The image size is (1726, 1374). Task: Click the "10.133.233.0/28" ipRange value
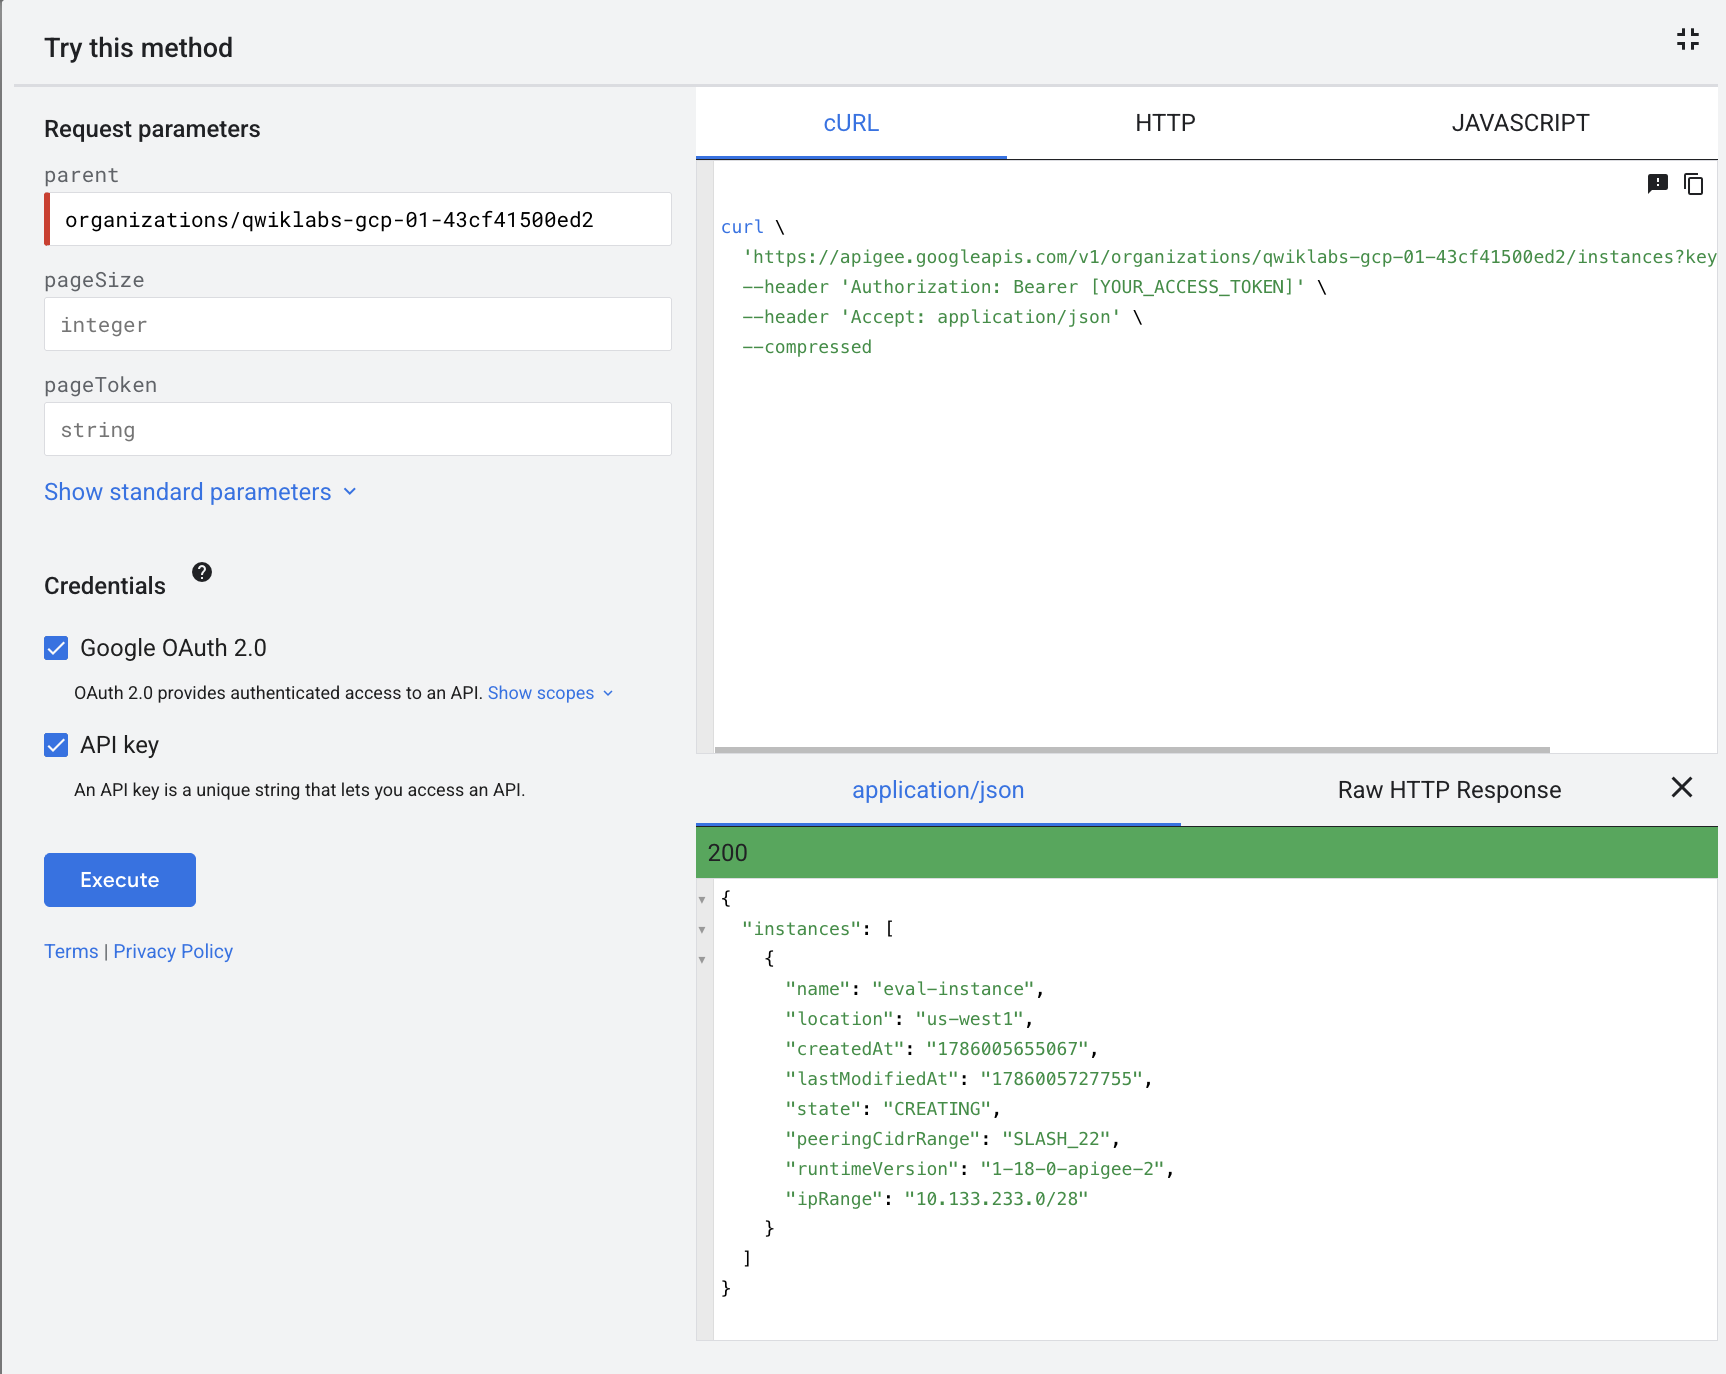[x=996, y=1199]
